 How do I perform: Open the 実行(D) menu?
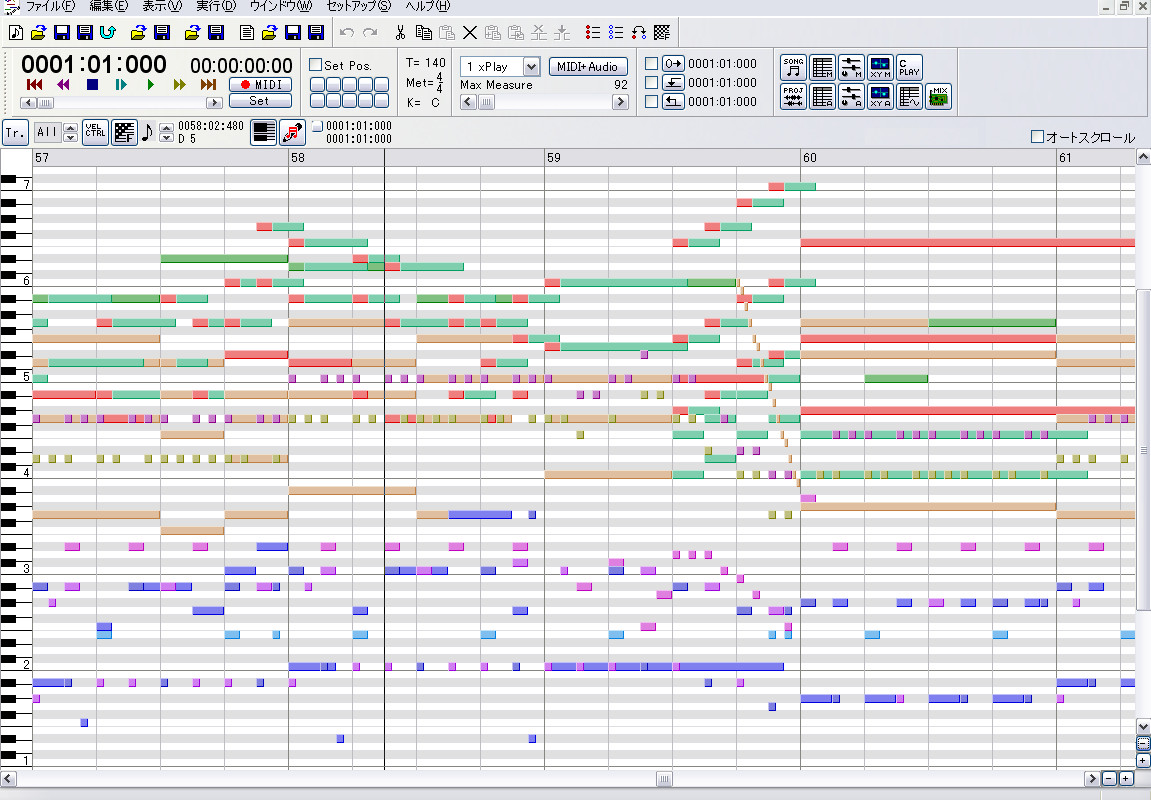216,6
